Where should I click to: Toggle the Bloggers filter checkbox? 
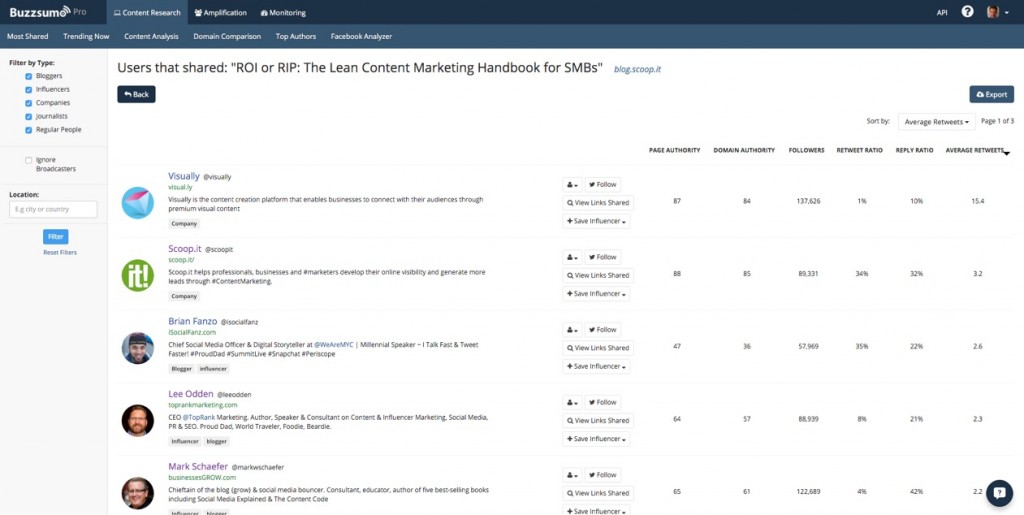pos(28,76)
